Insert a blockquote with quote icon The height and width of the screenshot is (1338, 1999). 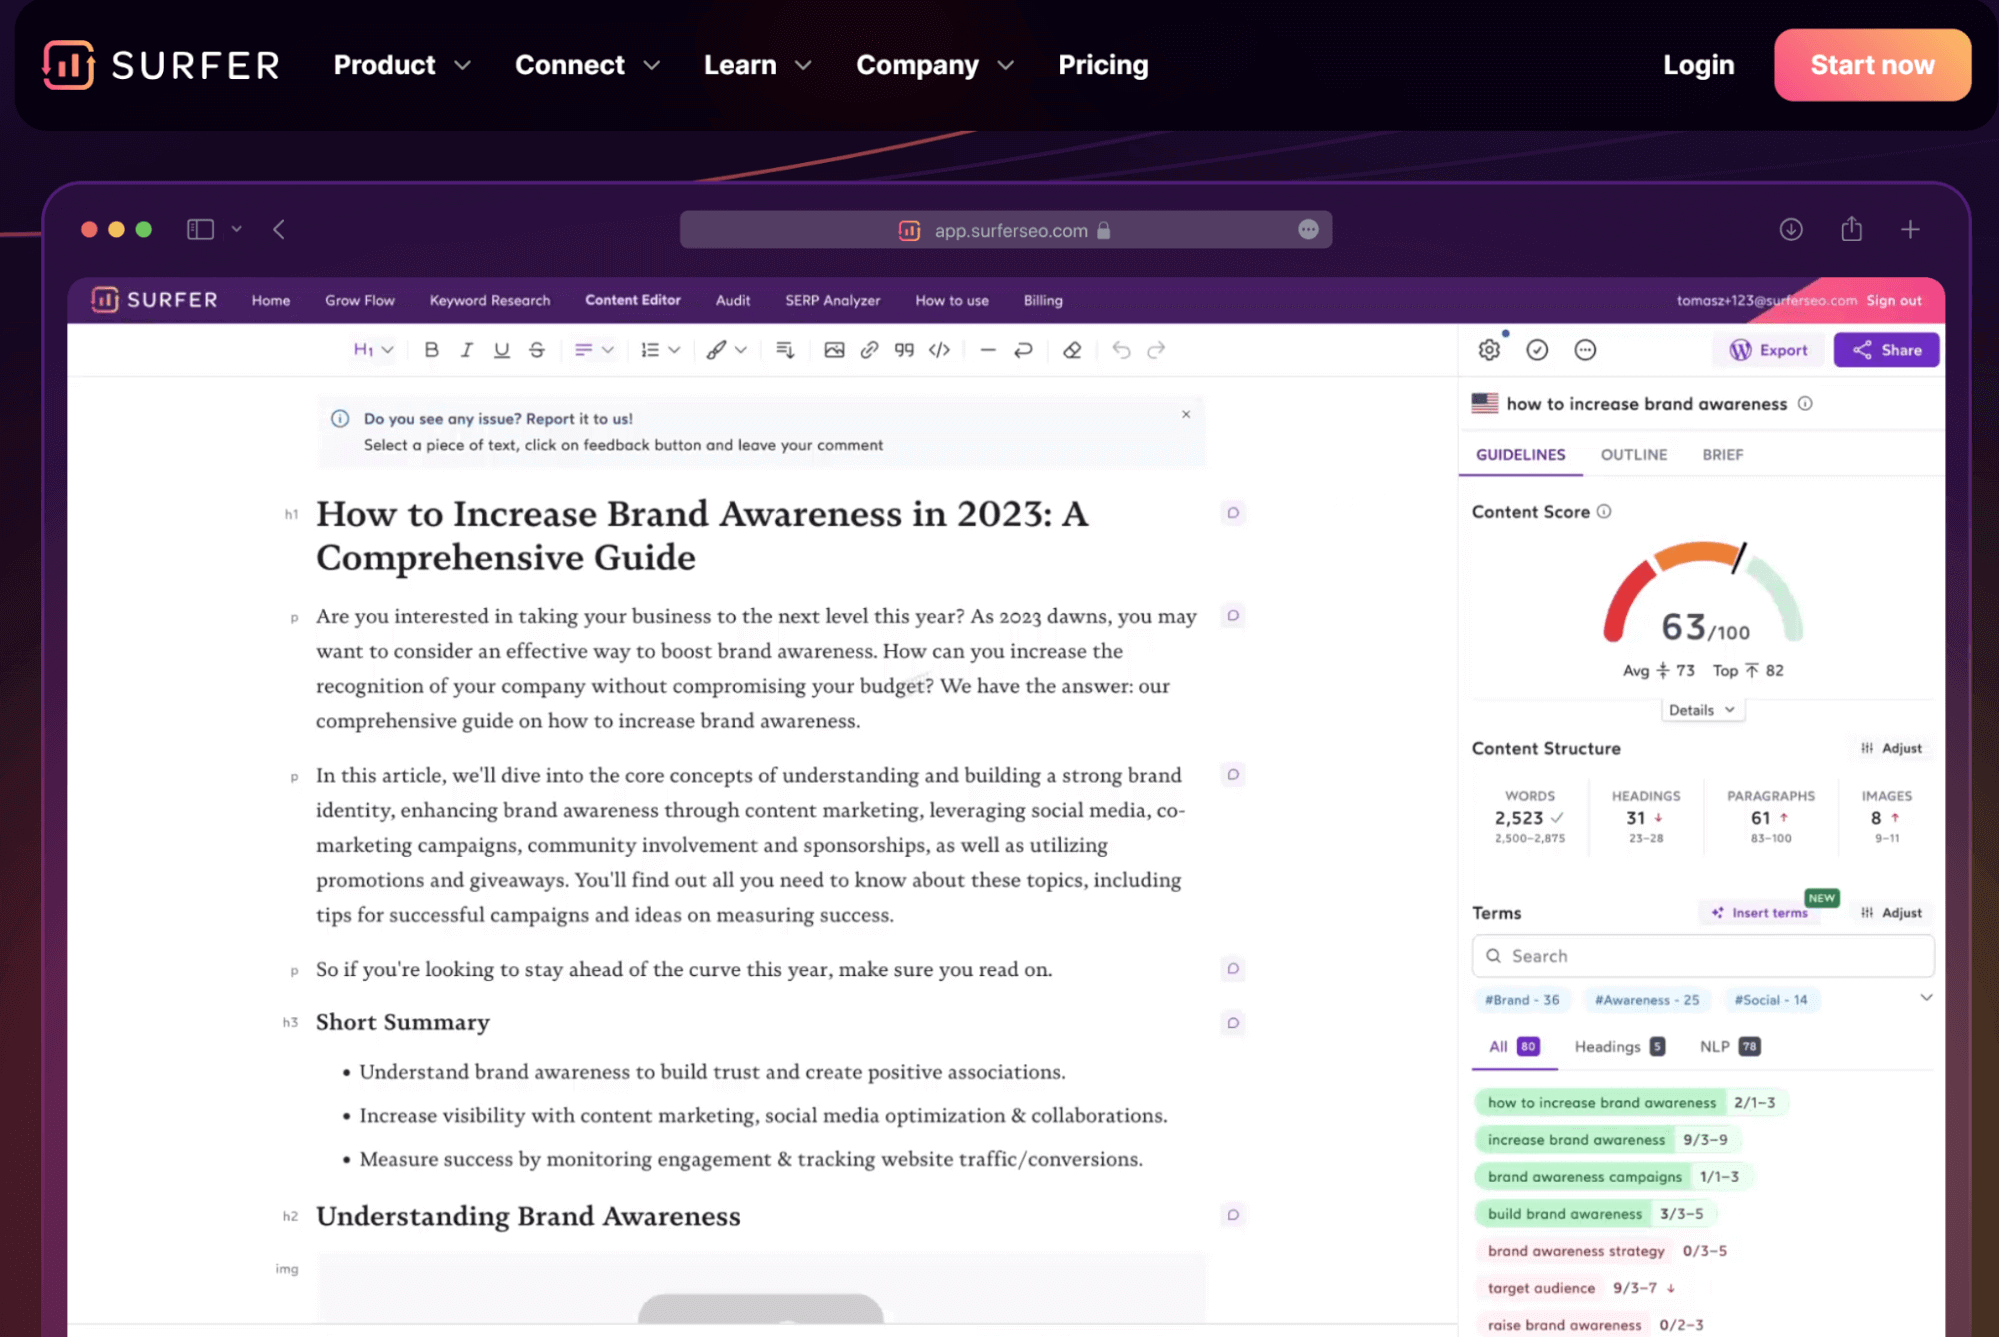pos(904,350)
